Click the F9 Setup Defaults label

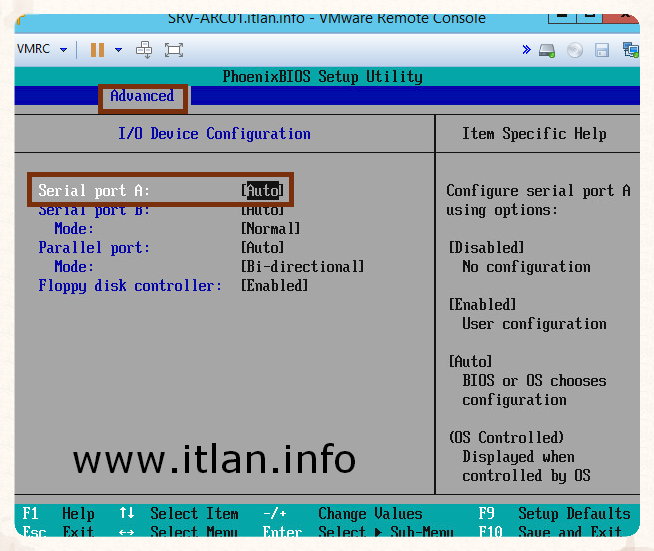(573, 514)
